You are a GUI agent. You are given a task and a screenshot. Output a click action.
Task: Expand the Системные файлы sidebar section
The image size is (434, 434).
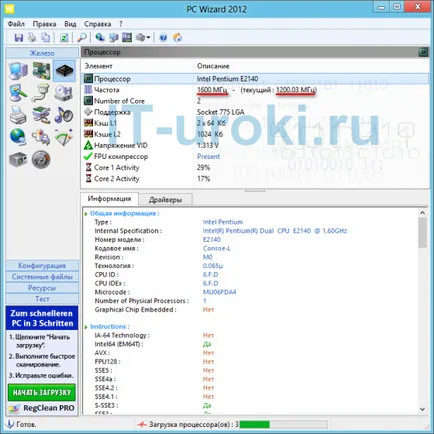click(42, 277)
